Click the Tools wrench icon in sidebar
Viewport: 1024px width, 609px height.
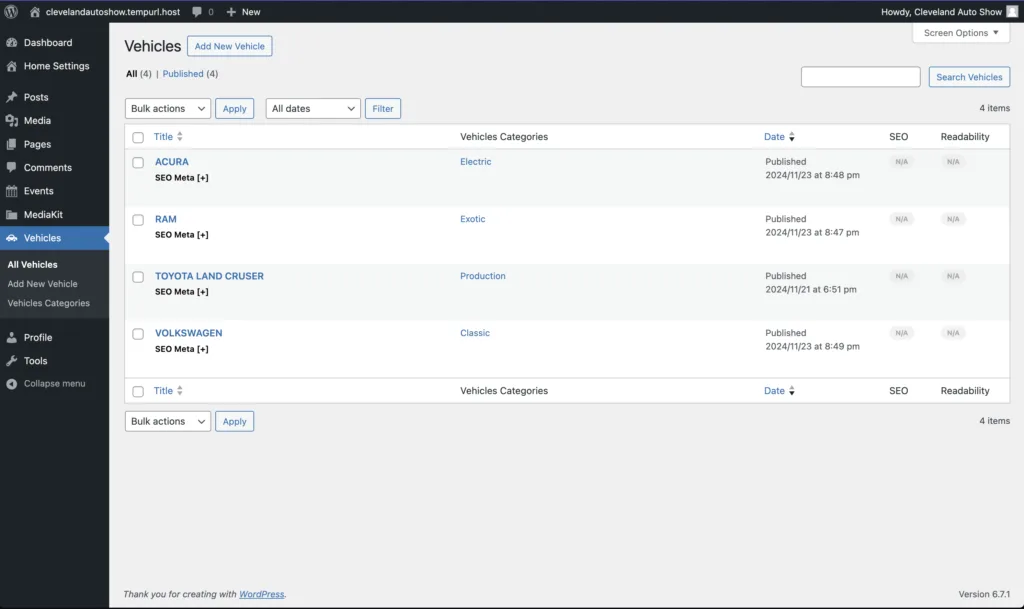(x=12, y=361)
